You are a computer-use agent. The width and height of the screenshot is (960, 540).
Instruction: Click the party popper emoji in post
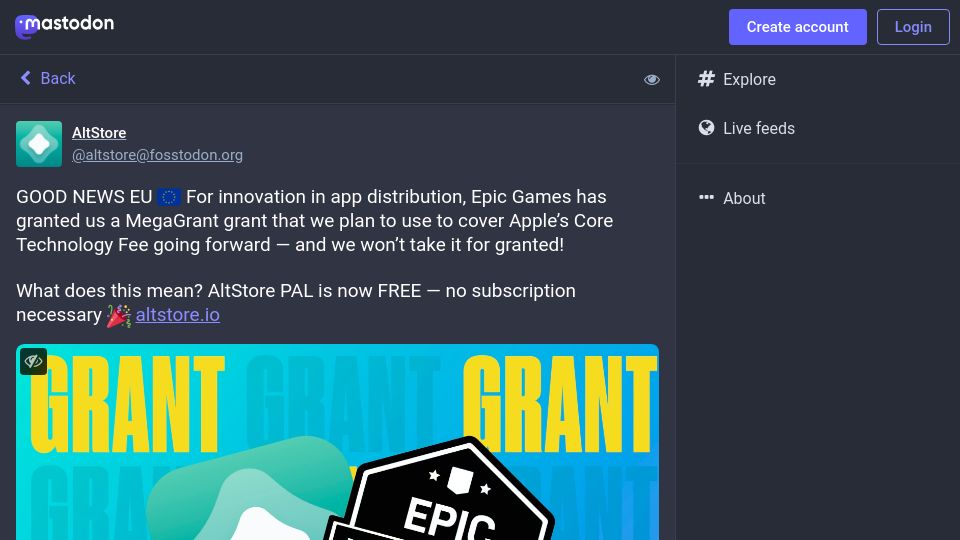[x=119, y=315]
